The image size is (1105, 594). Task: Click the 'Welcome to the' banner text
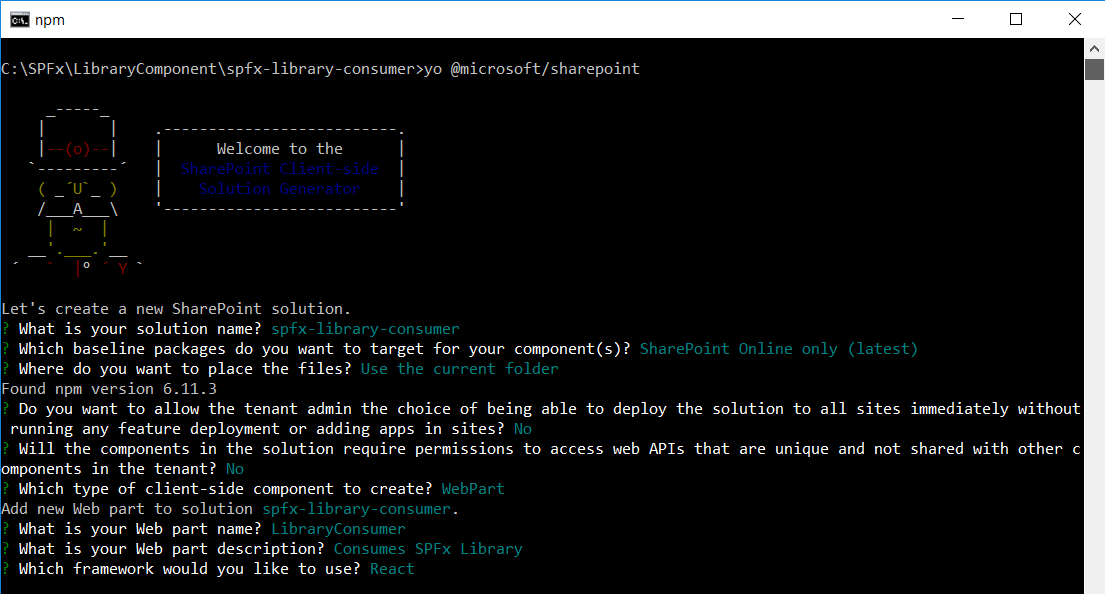pos(280,149)
